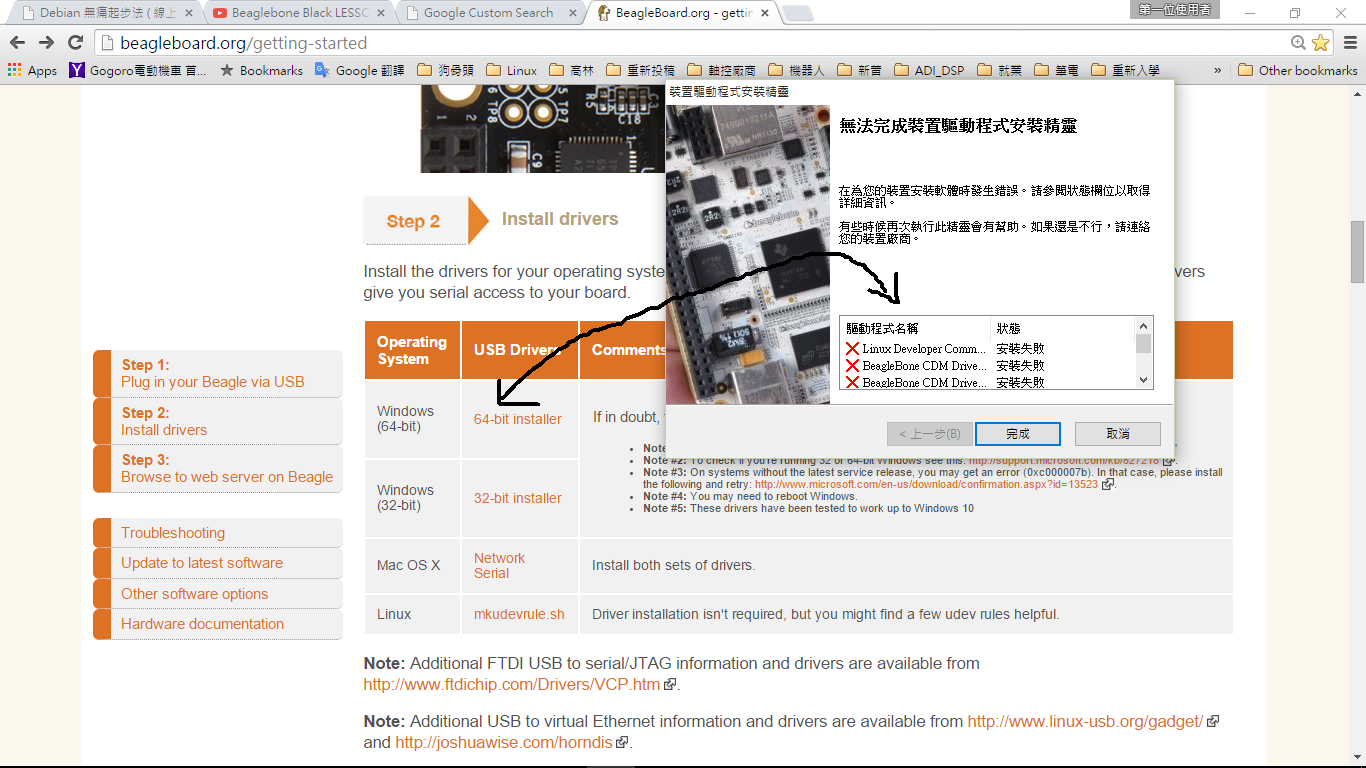
Task: Close the BeagleBoard.org tab
Action: tap(765, 13)
